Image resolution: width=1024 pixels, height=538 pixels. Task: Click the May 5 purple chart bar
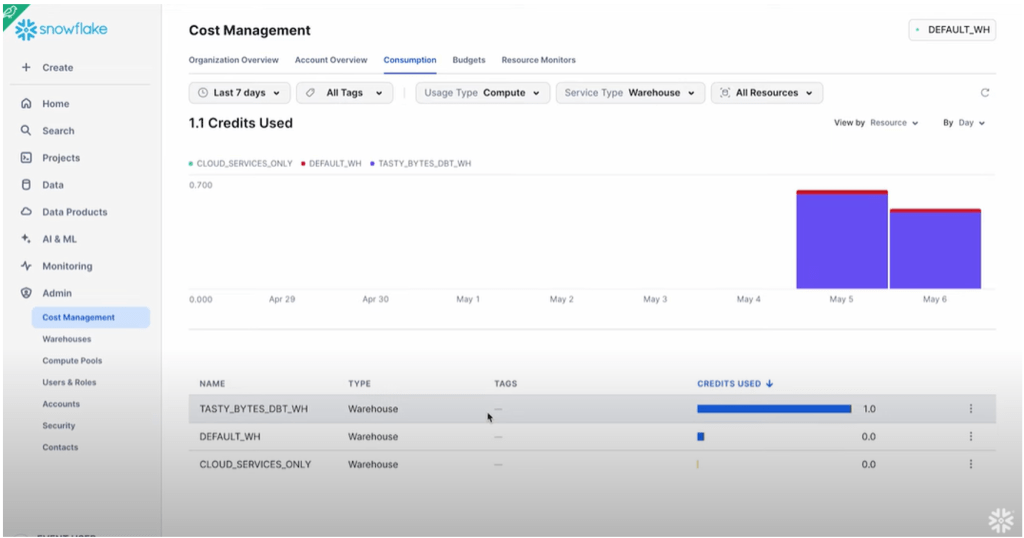tap(841, 240)
